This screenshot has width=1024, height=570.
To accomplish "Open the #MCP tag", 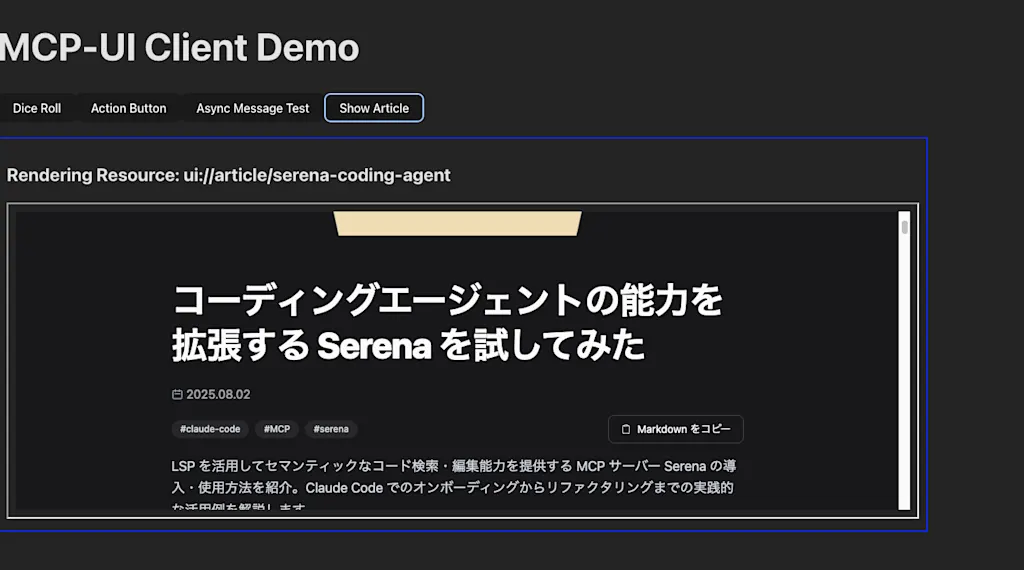I will tap(277, 429).
